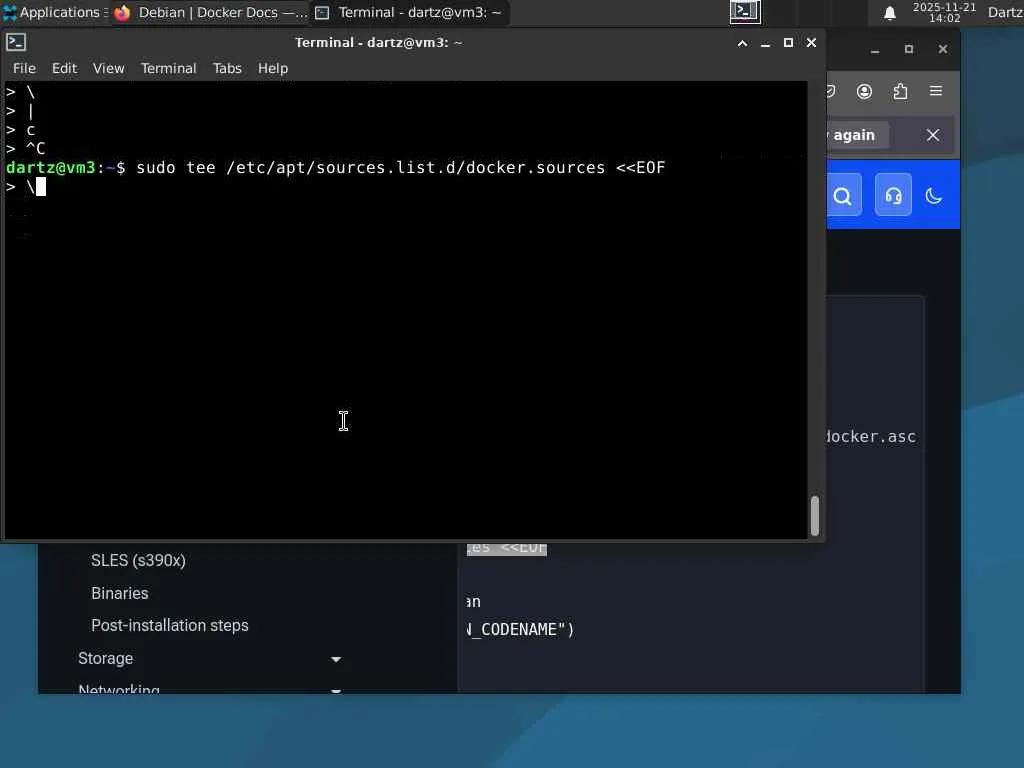Switch to Debian Docker Docs Firefox taskbar button
Screen dimensions: 1024x768
coord(210,12)
